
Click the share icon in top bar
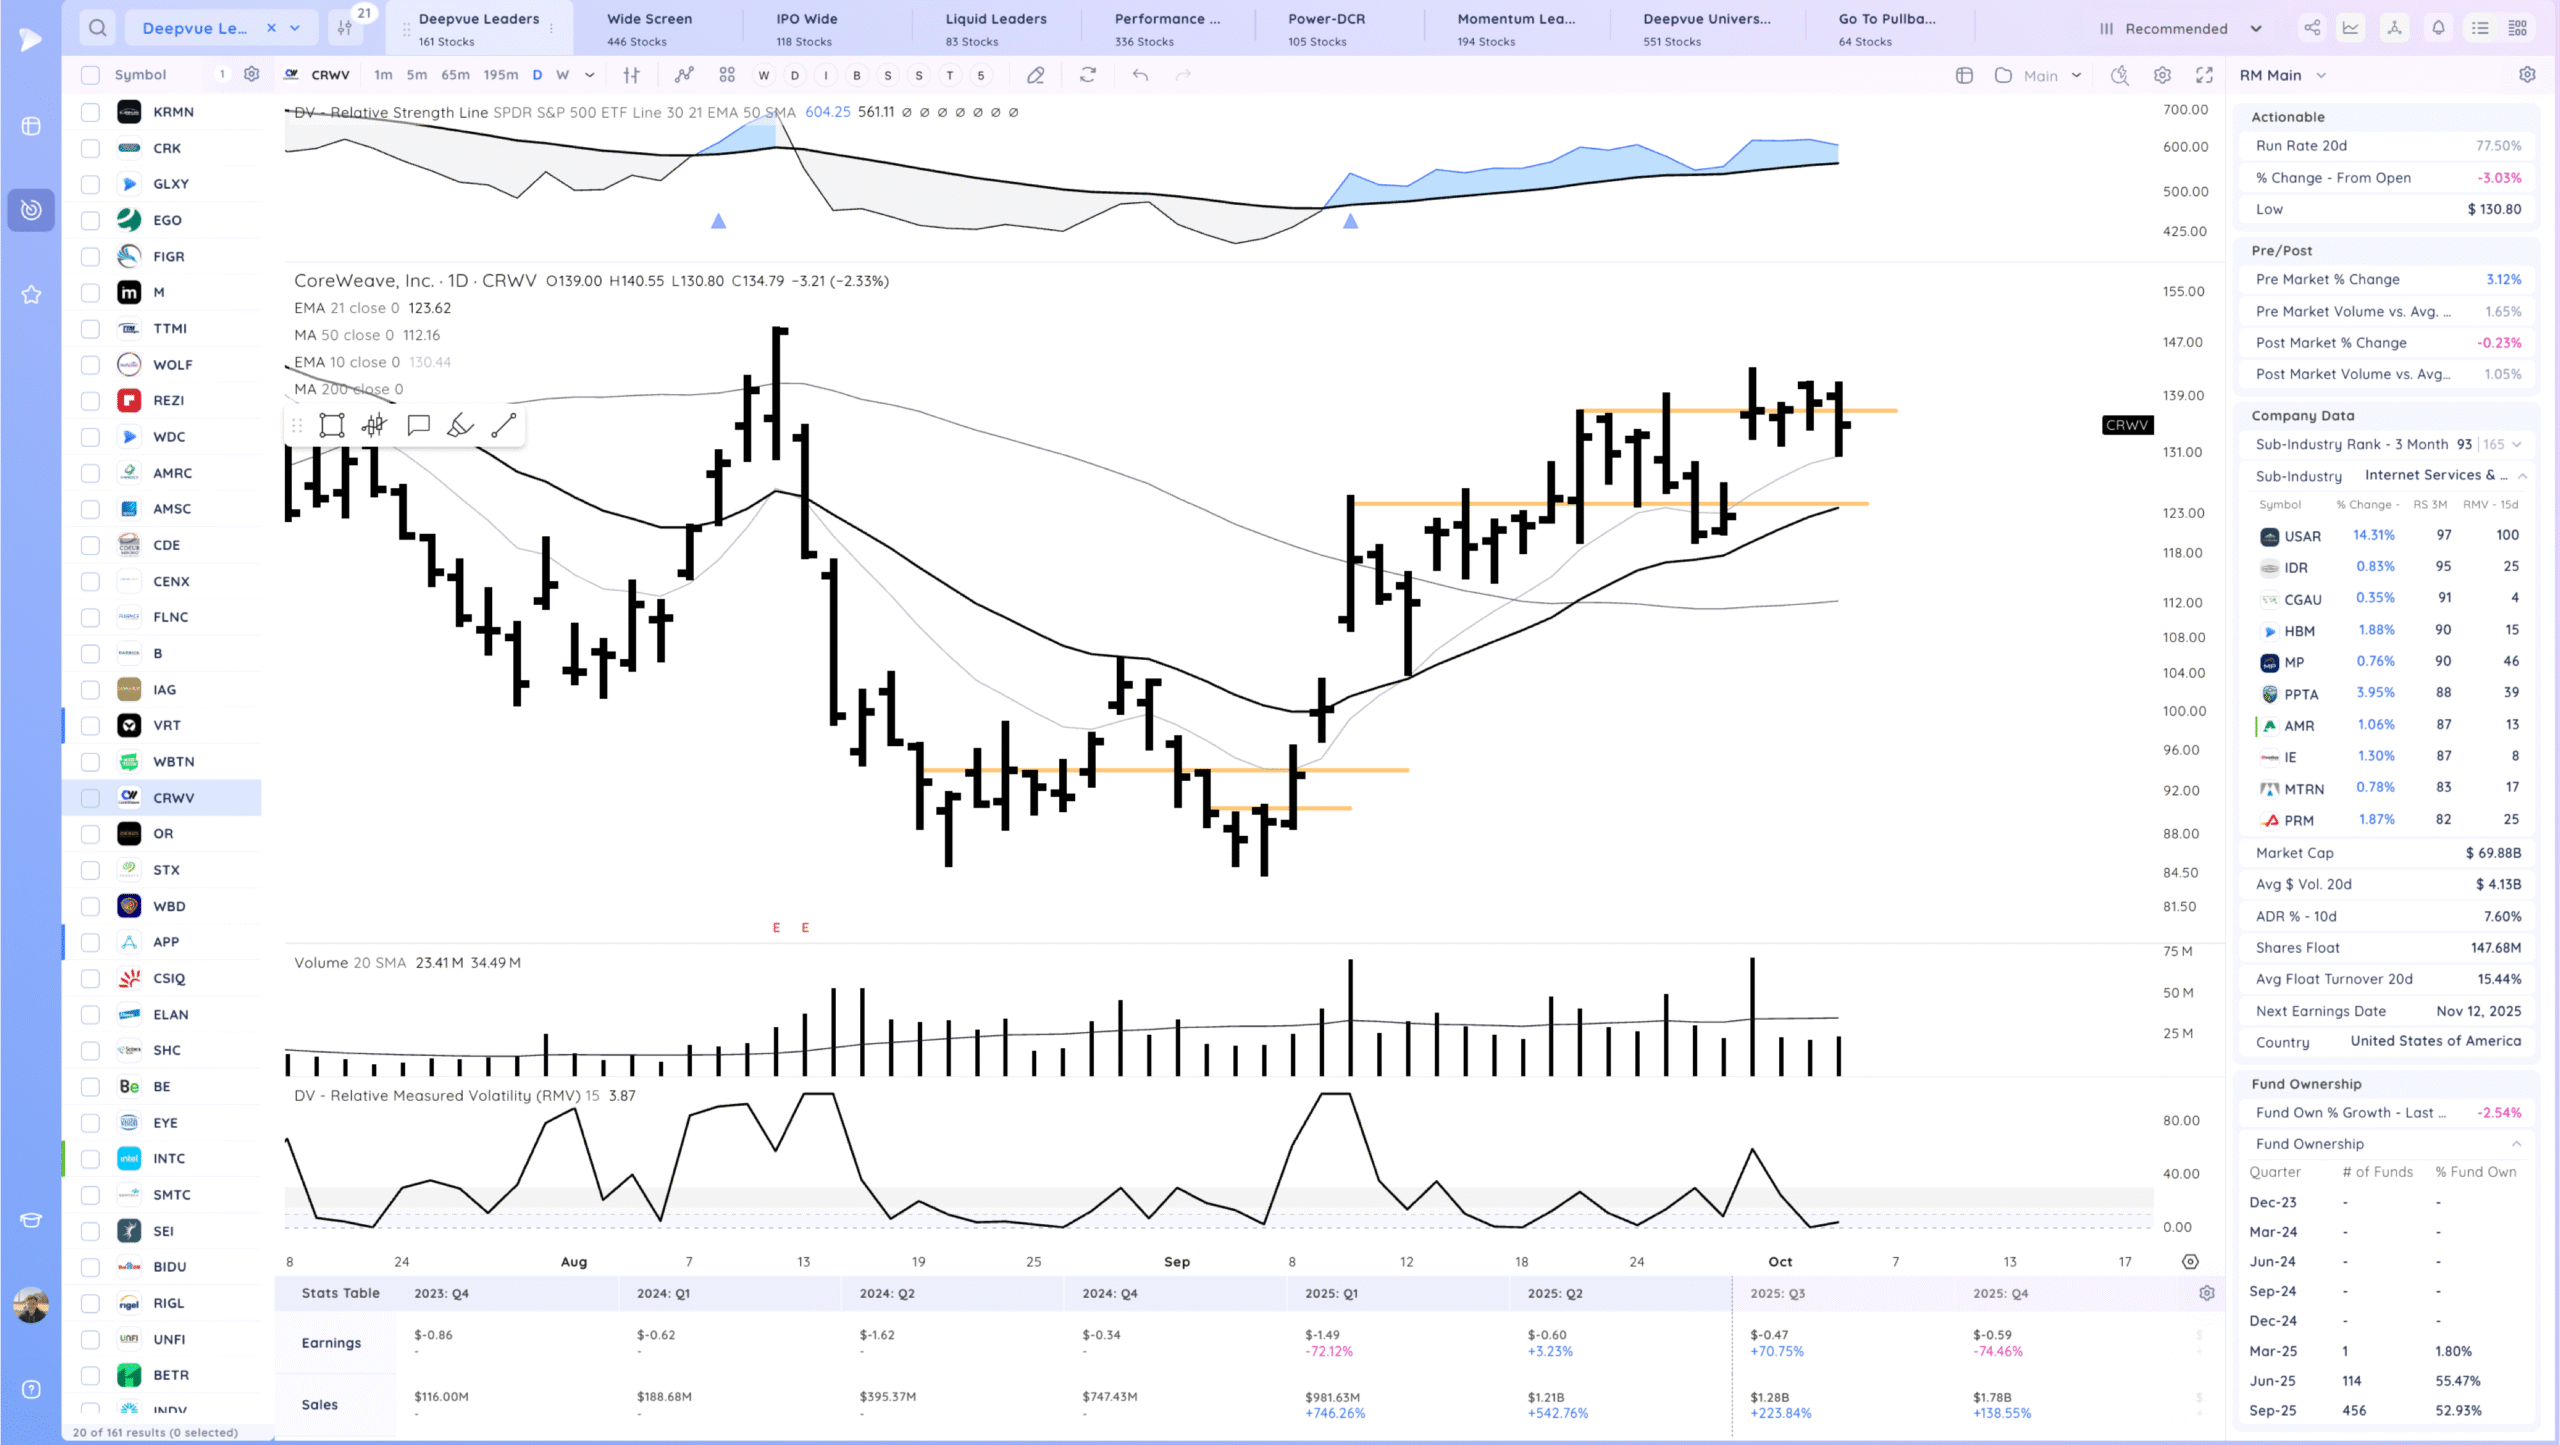tap(2312, 28)
